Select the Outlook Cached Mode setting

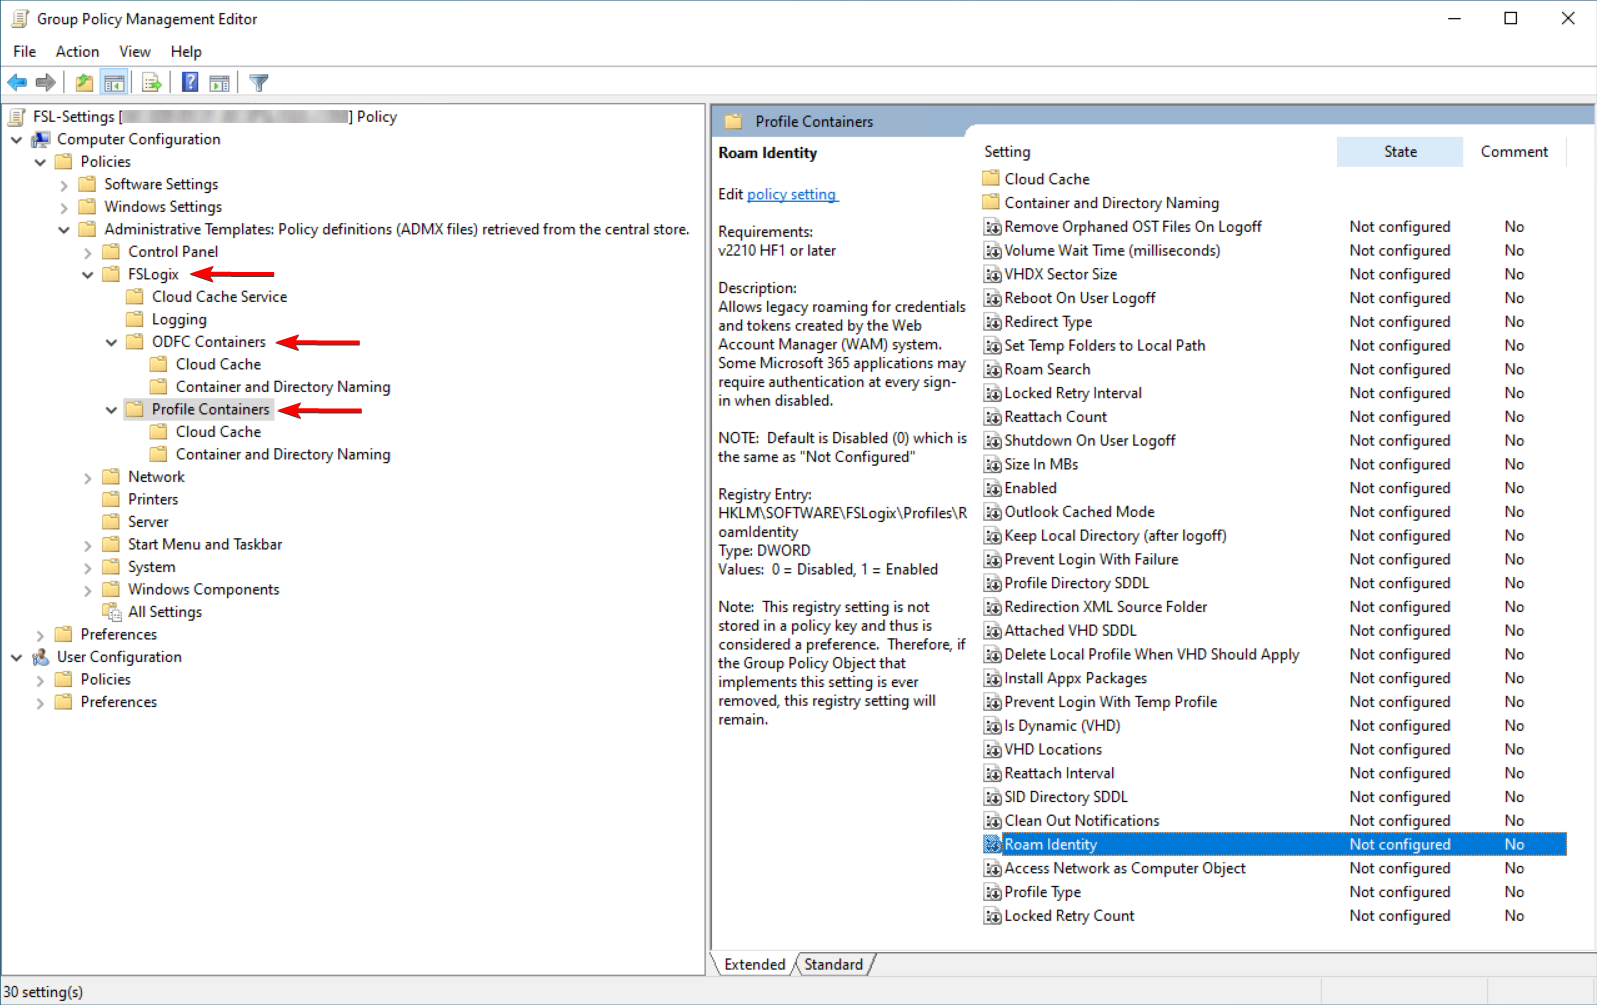[x=1079, y=512]
